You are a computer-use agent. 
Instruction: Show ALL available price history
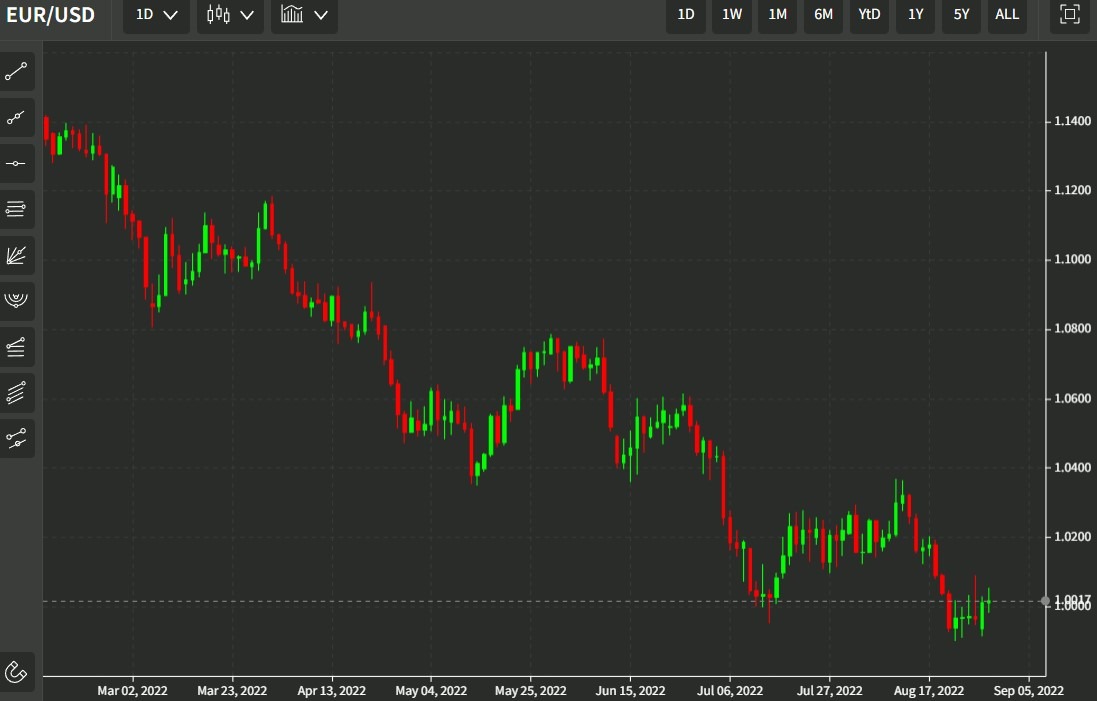click(1007, 15)
